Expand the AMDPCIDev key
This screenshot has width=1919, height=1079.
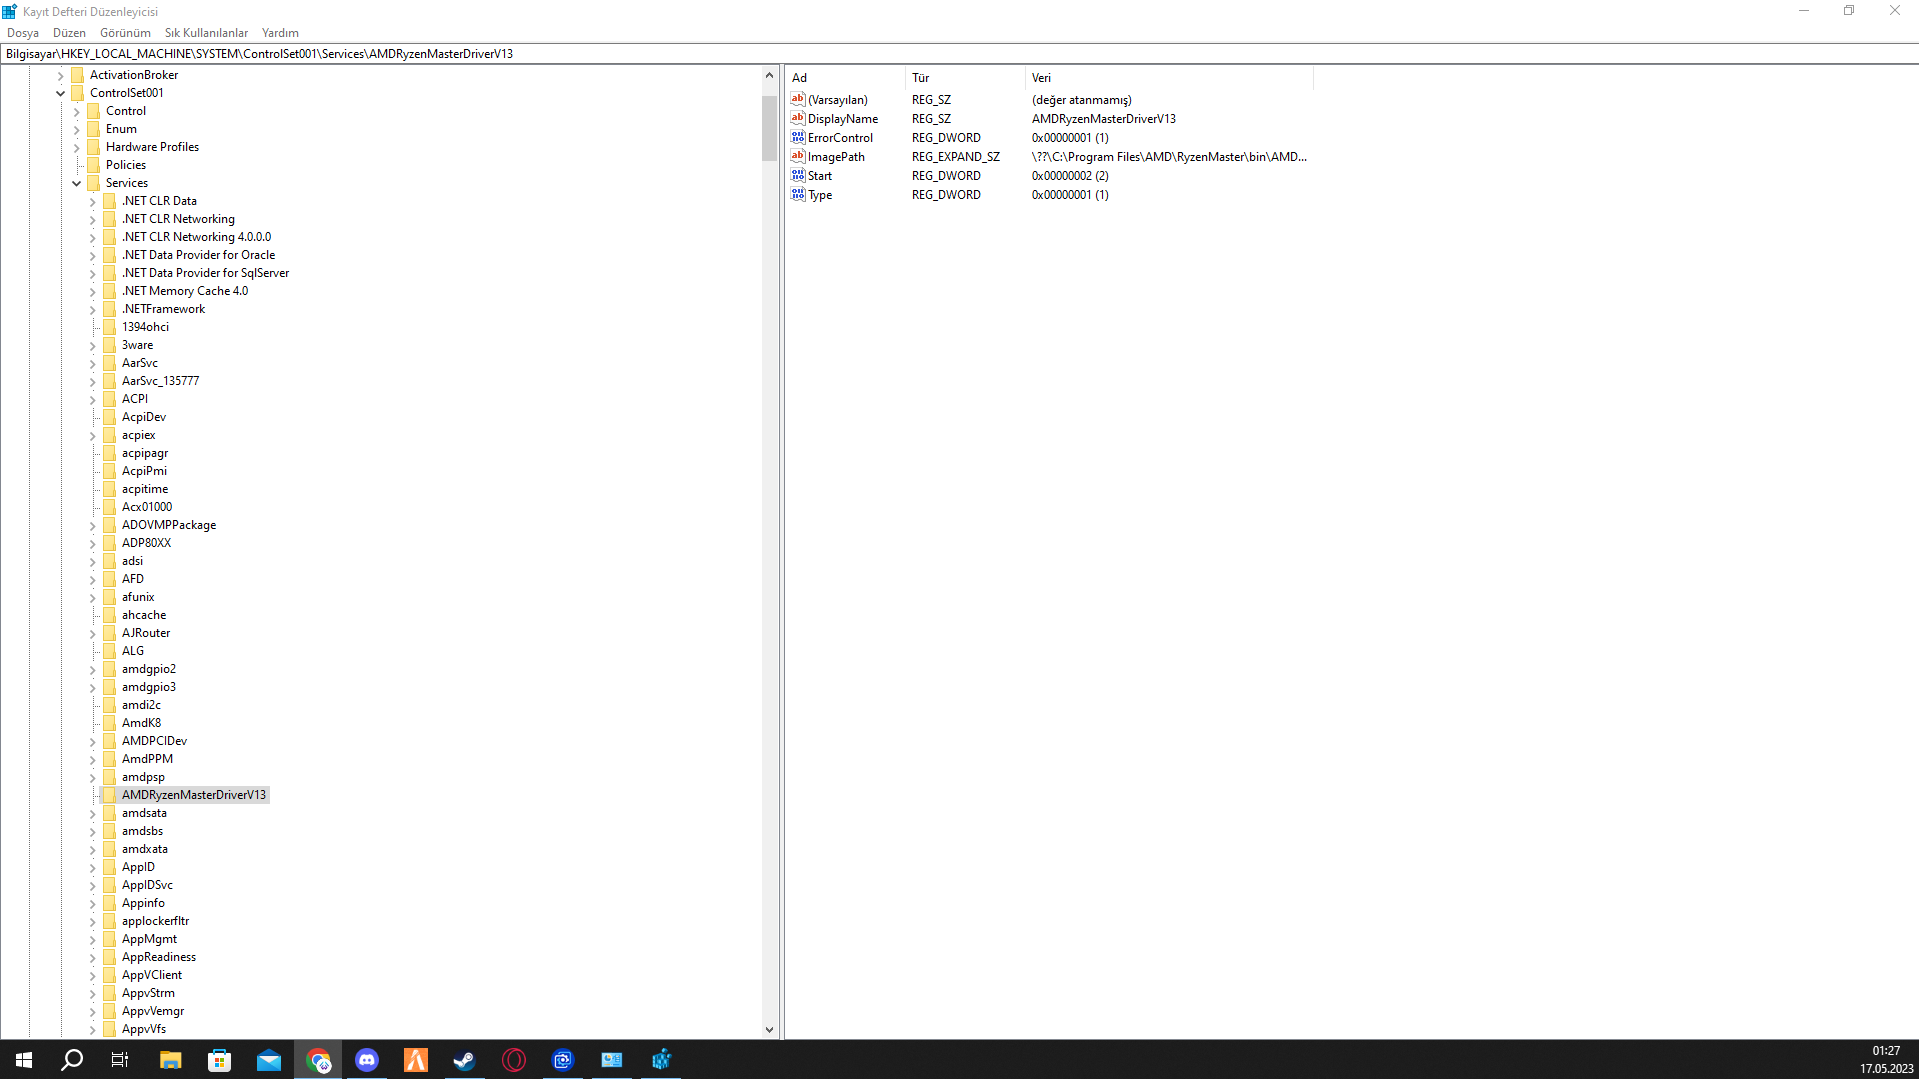coord(92,741)
